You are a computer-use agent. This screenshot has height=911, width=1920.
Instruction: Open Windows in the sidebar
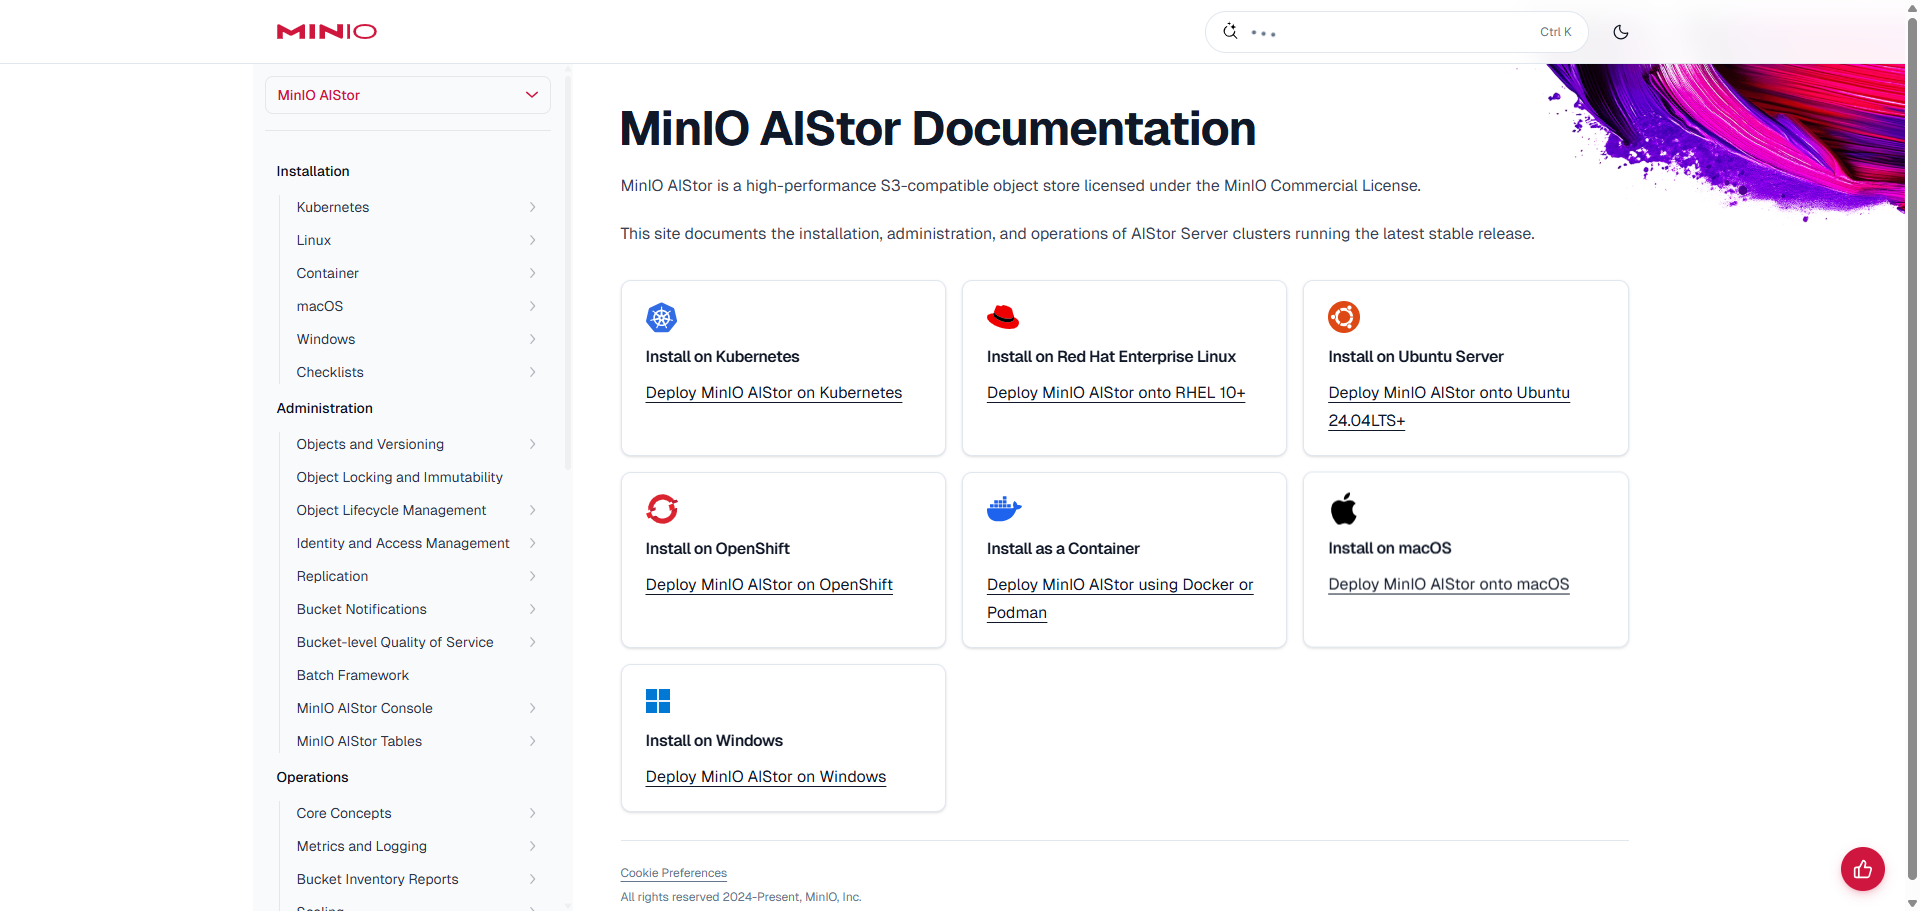326,339
